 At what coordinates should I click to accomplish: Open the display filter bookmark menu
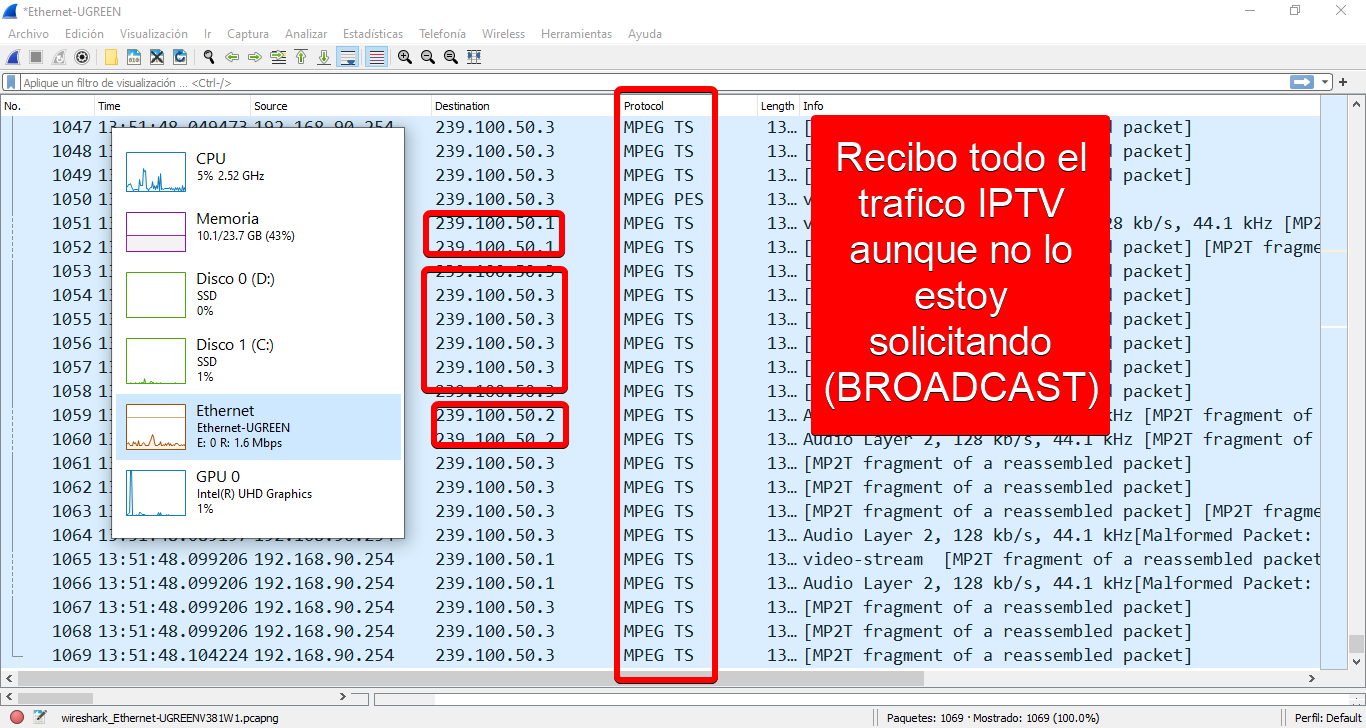[x=11, y=83]
